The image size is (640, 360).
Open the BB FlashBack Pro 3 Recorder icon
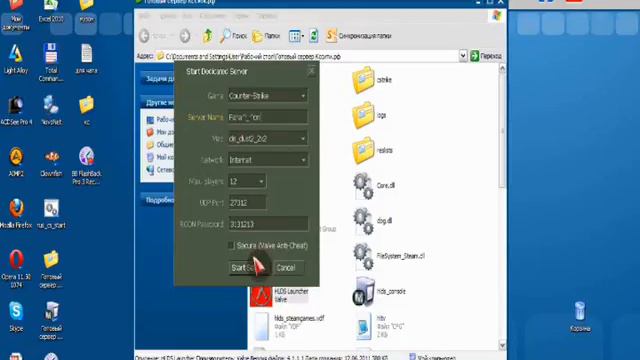click(x=86, y=166)
